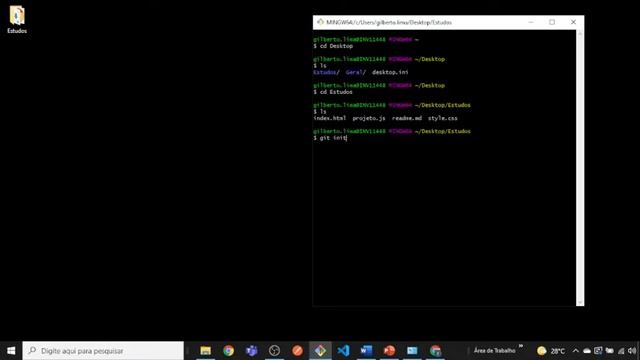
Task: Click the 'cd Estudos' command line
Action: (x=333, y=92)
